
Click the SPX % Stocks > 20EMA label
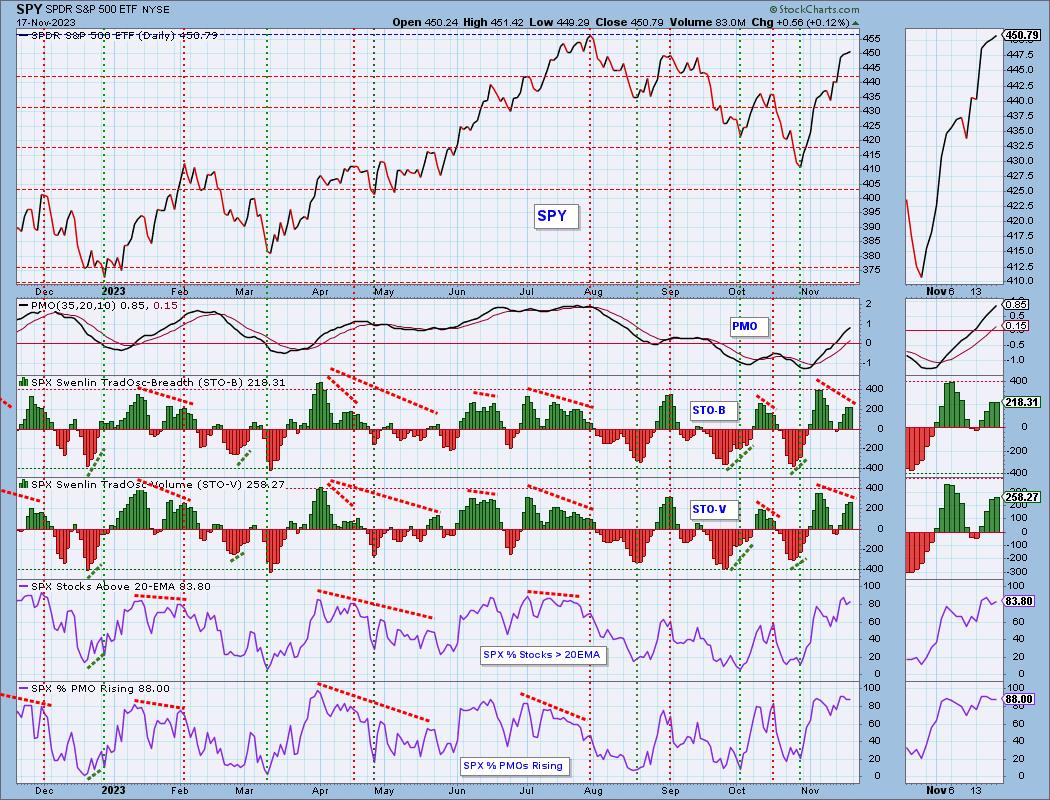click(543, 655)
